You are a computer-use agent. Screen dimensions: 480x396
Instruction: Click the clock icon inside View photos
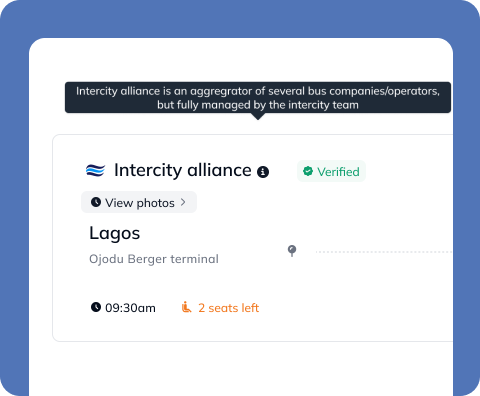click(96, 202)
